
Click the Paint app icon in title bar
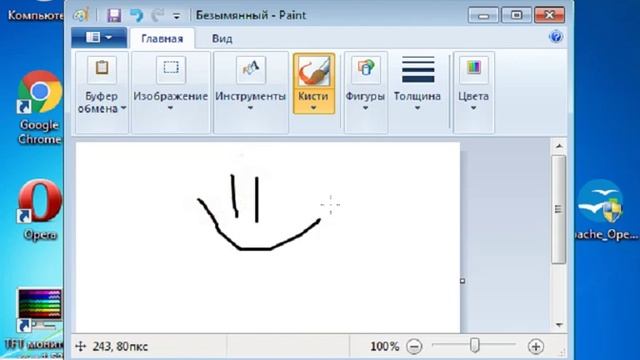81,16
